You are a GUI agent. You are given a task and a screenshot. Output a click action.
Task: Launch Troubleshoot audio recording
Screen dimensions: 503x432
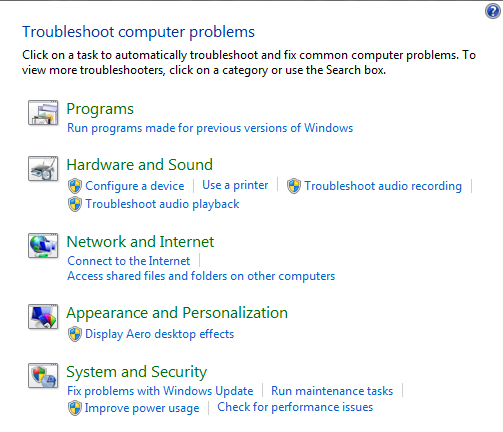[383, 186]
